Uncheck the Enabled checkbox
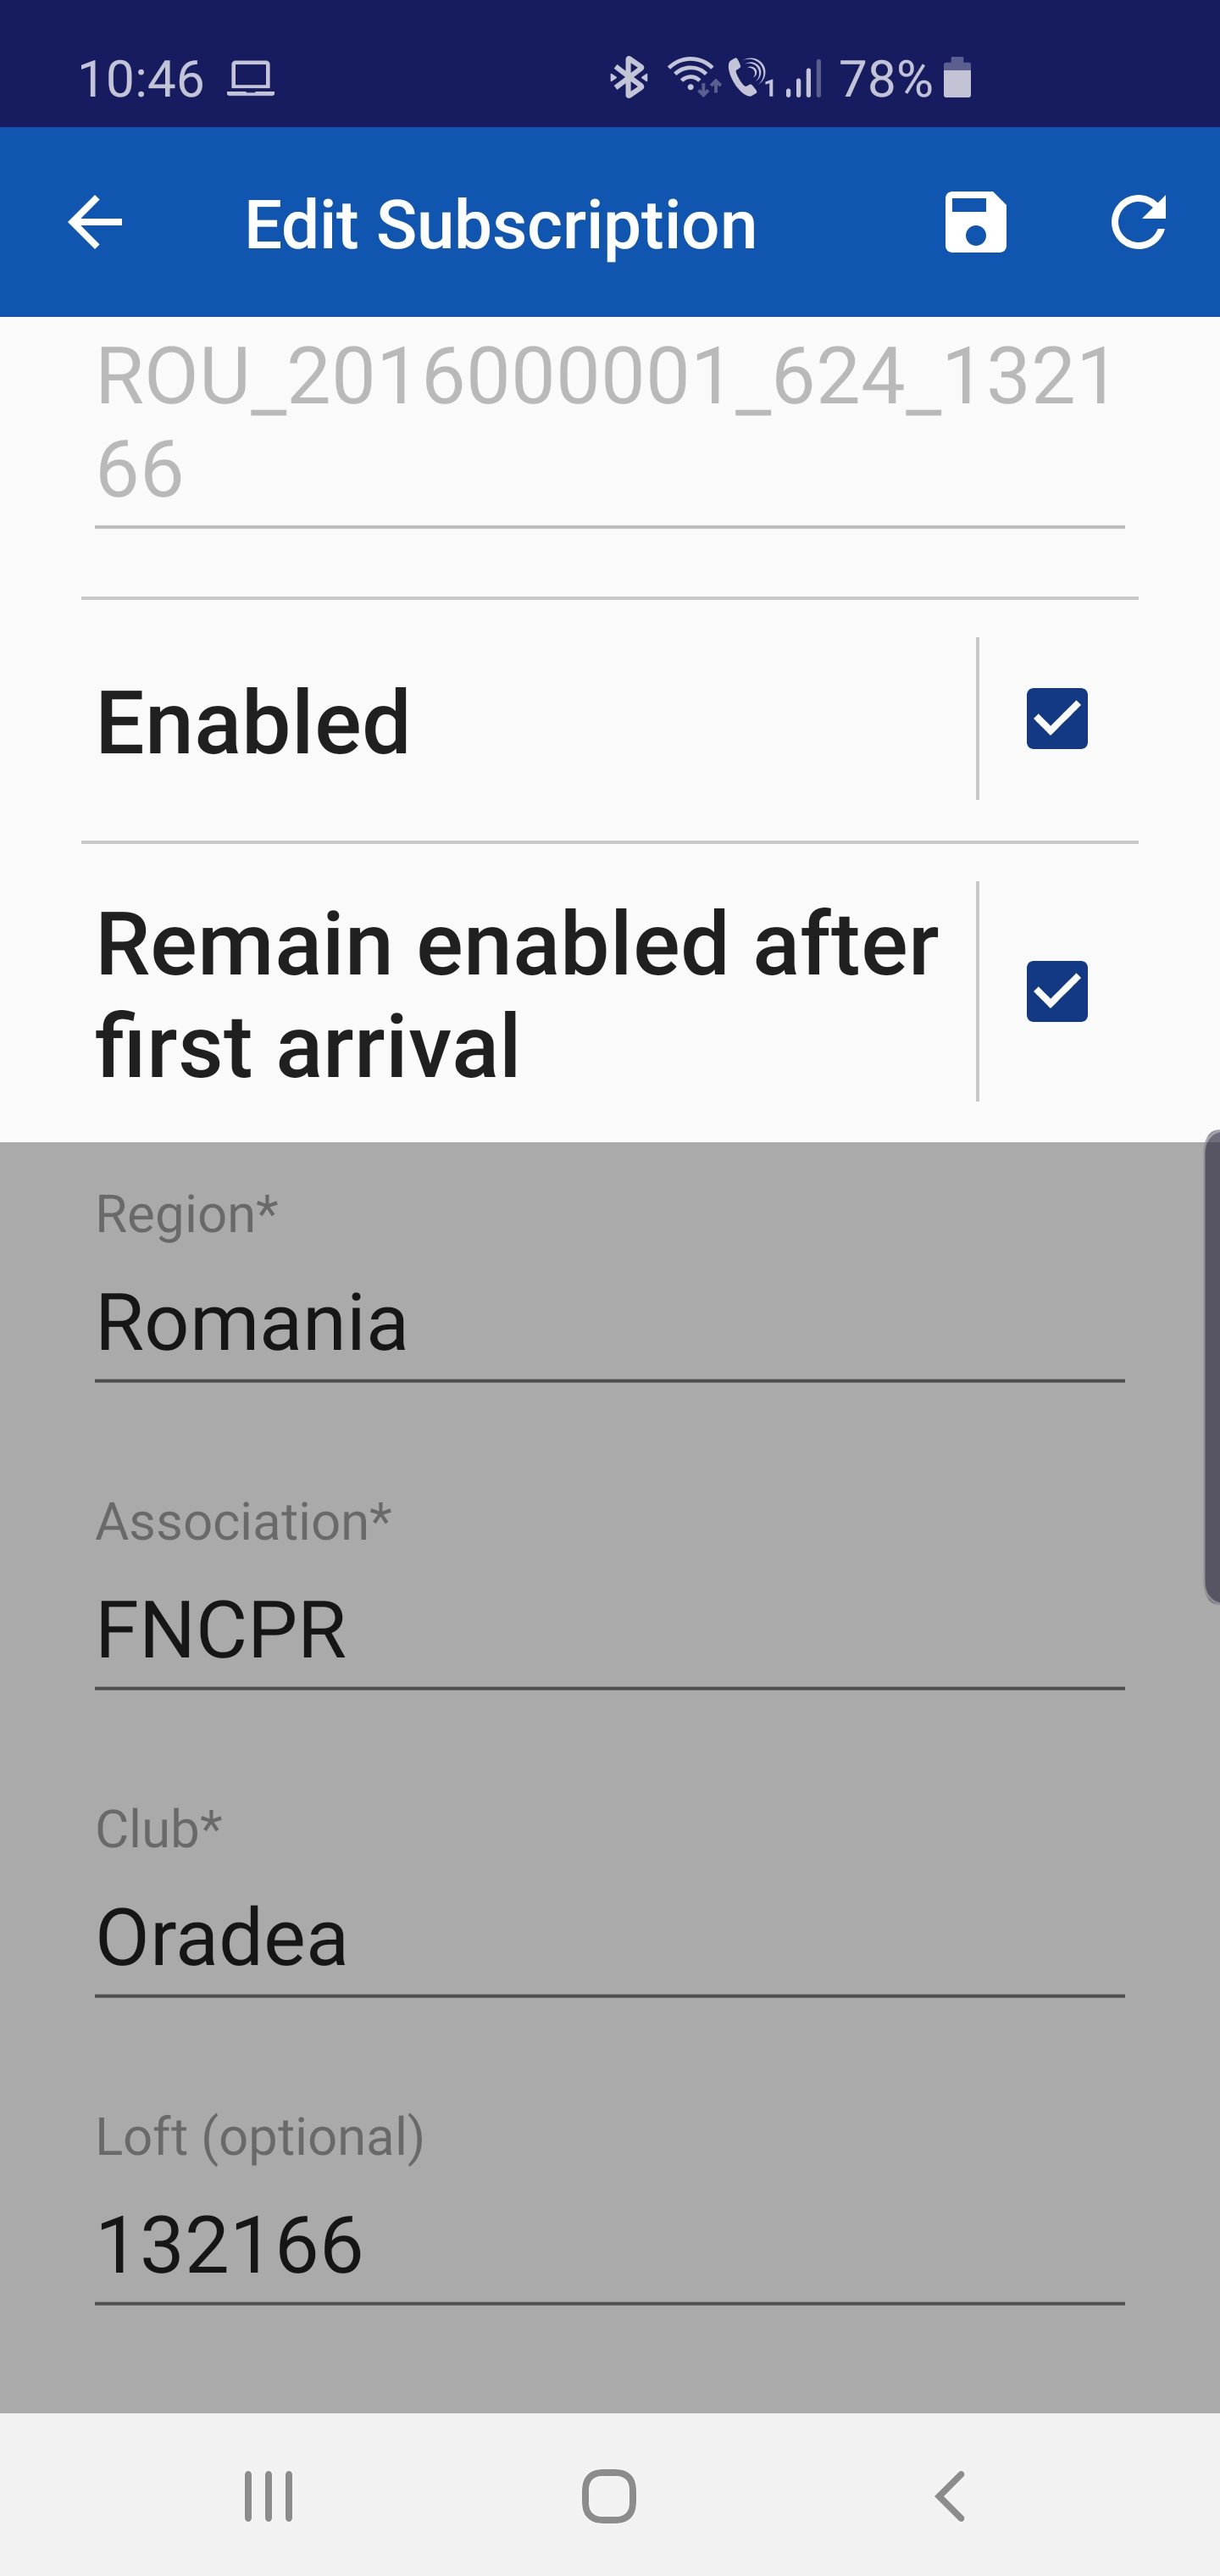This screenshot has height=2576, width=1220. (1057, 718)
